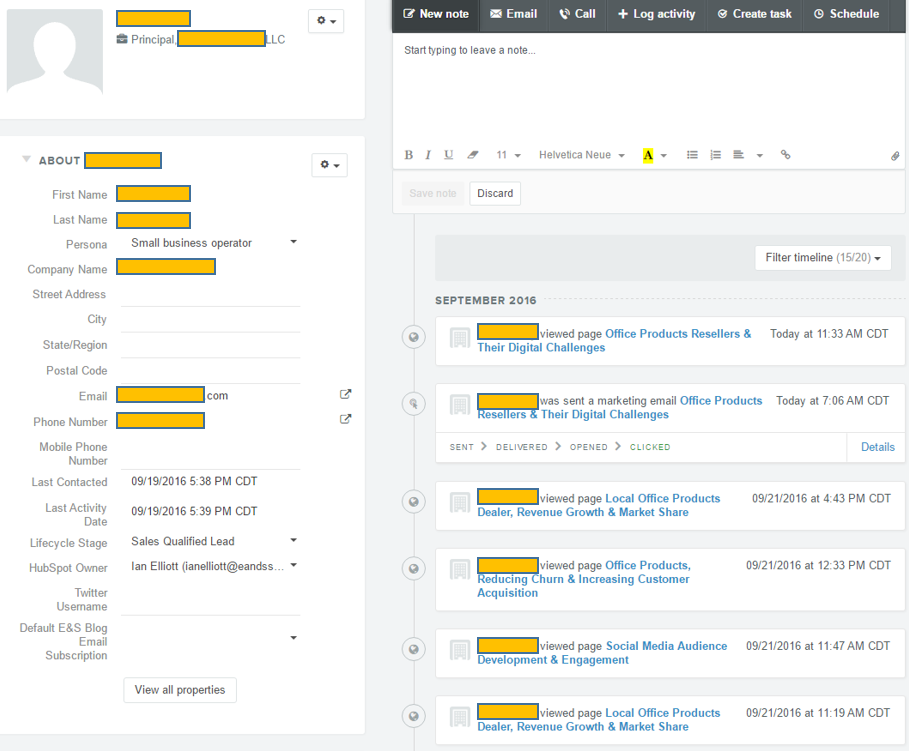Click the Street Address input field
The image size is (909, 751).
[210, 295]
